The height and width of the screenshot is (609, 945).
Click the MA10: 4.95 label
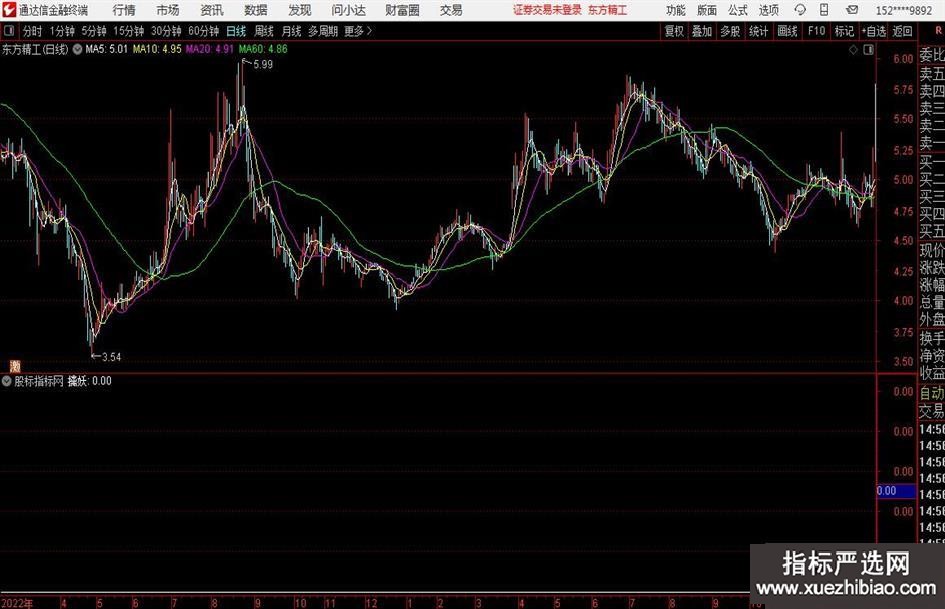coord(157,49)
